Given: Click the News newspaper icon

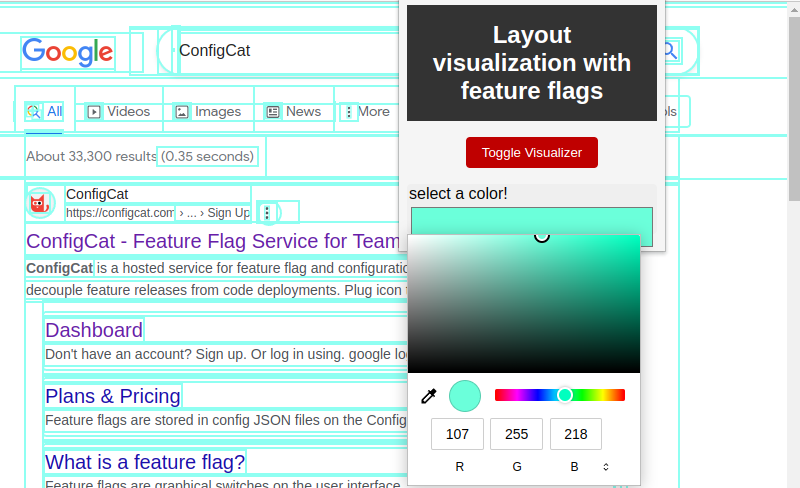Looking at the screenshot, I should coord(273,112).
